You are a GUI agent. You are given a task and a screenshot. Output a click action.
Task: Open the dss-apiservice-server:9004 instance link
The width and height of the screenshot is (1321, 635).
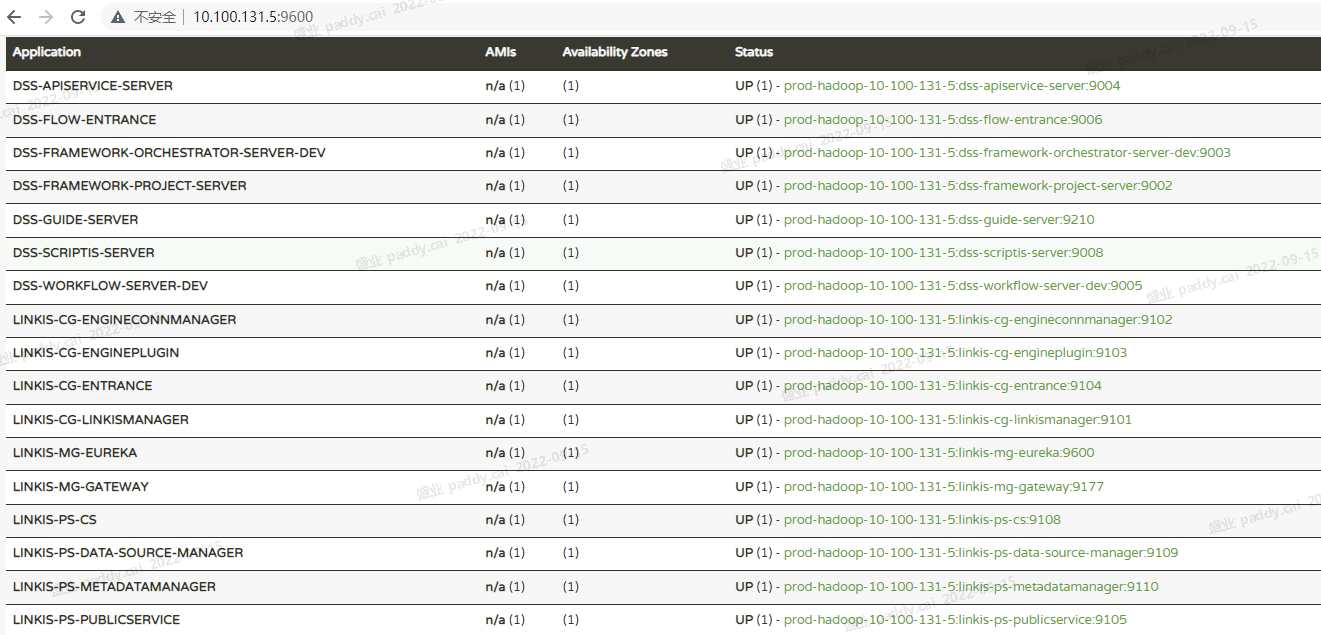click(952, 86)
